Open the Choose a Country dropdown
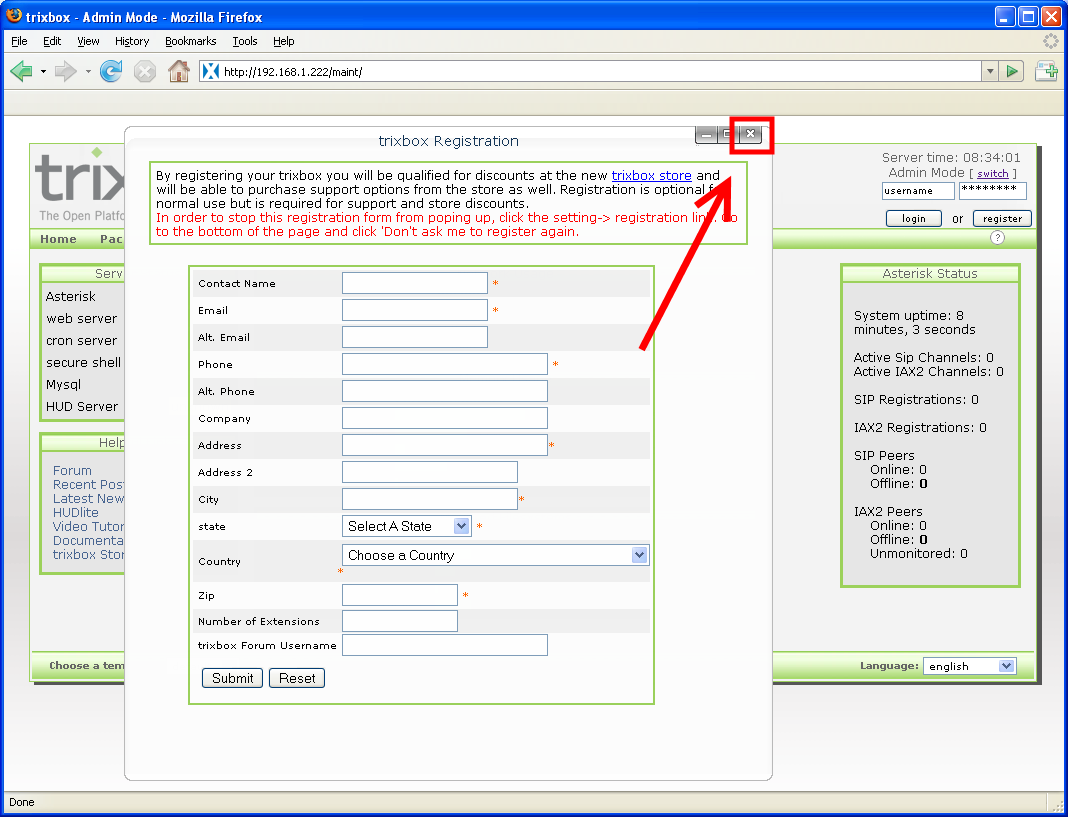The width and height of the screenshot is (1068, 817). [x=496, y=555]
